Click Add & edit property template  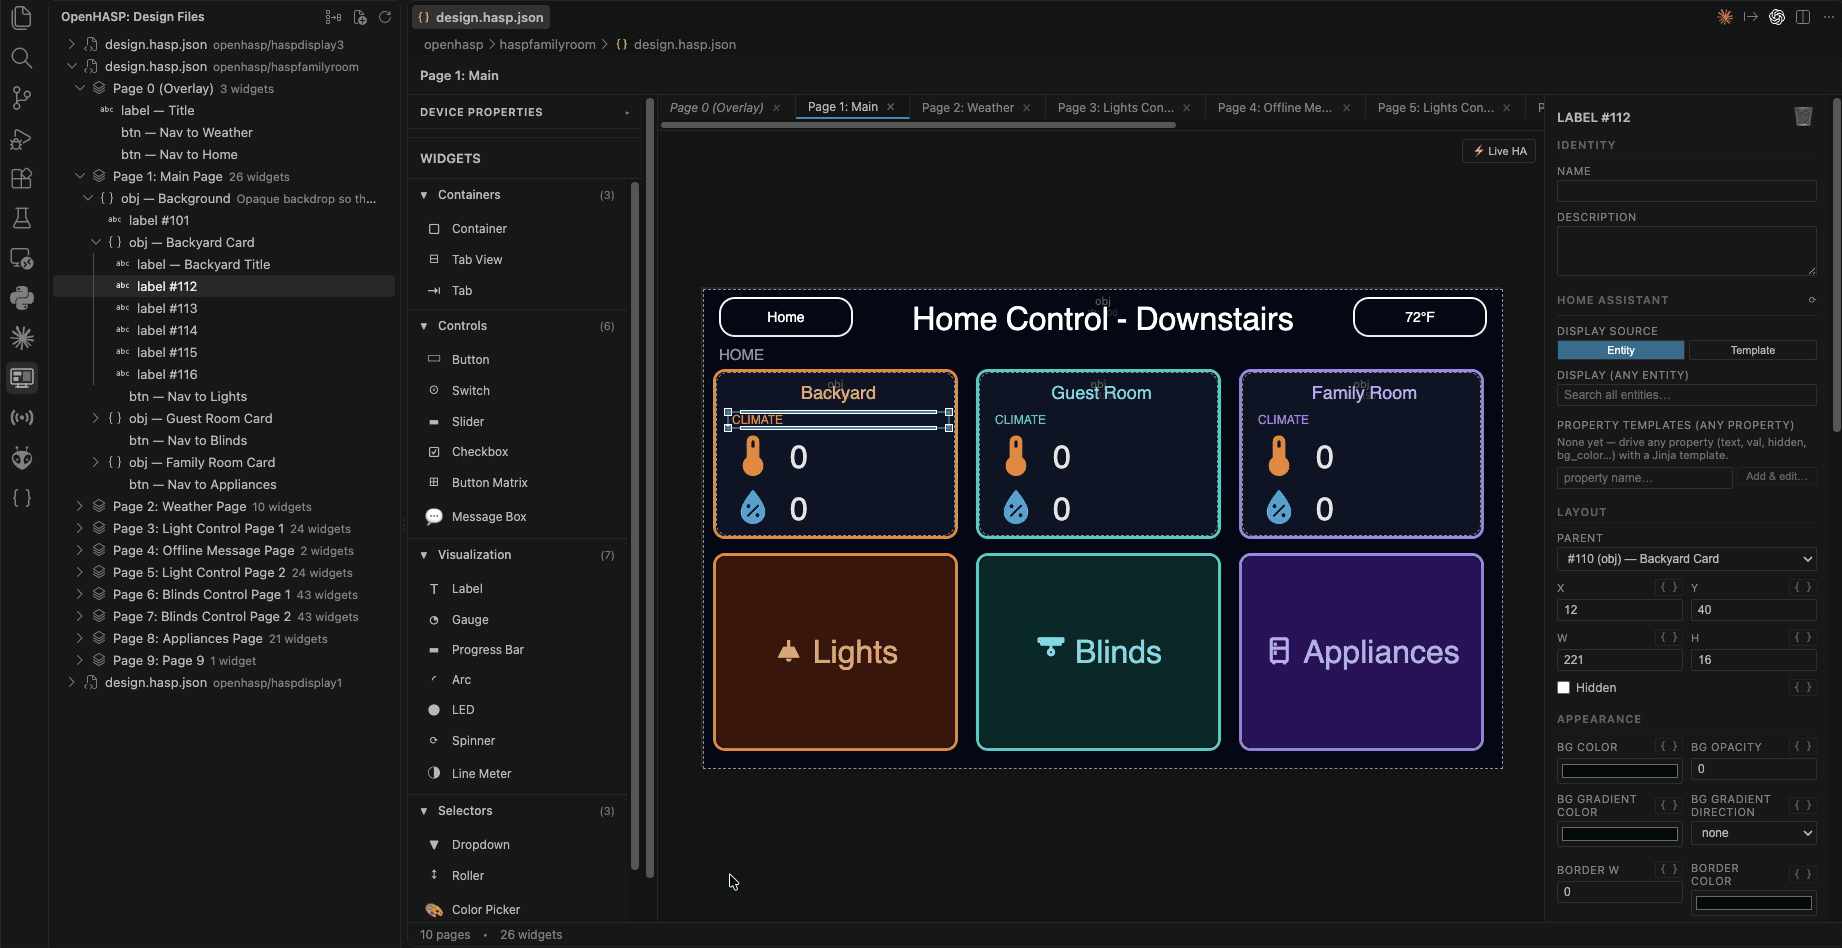[1777, 477]
